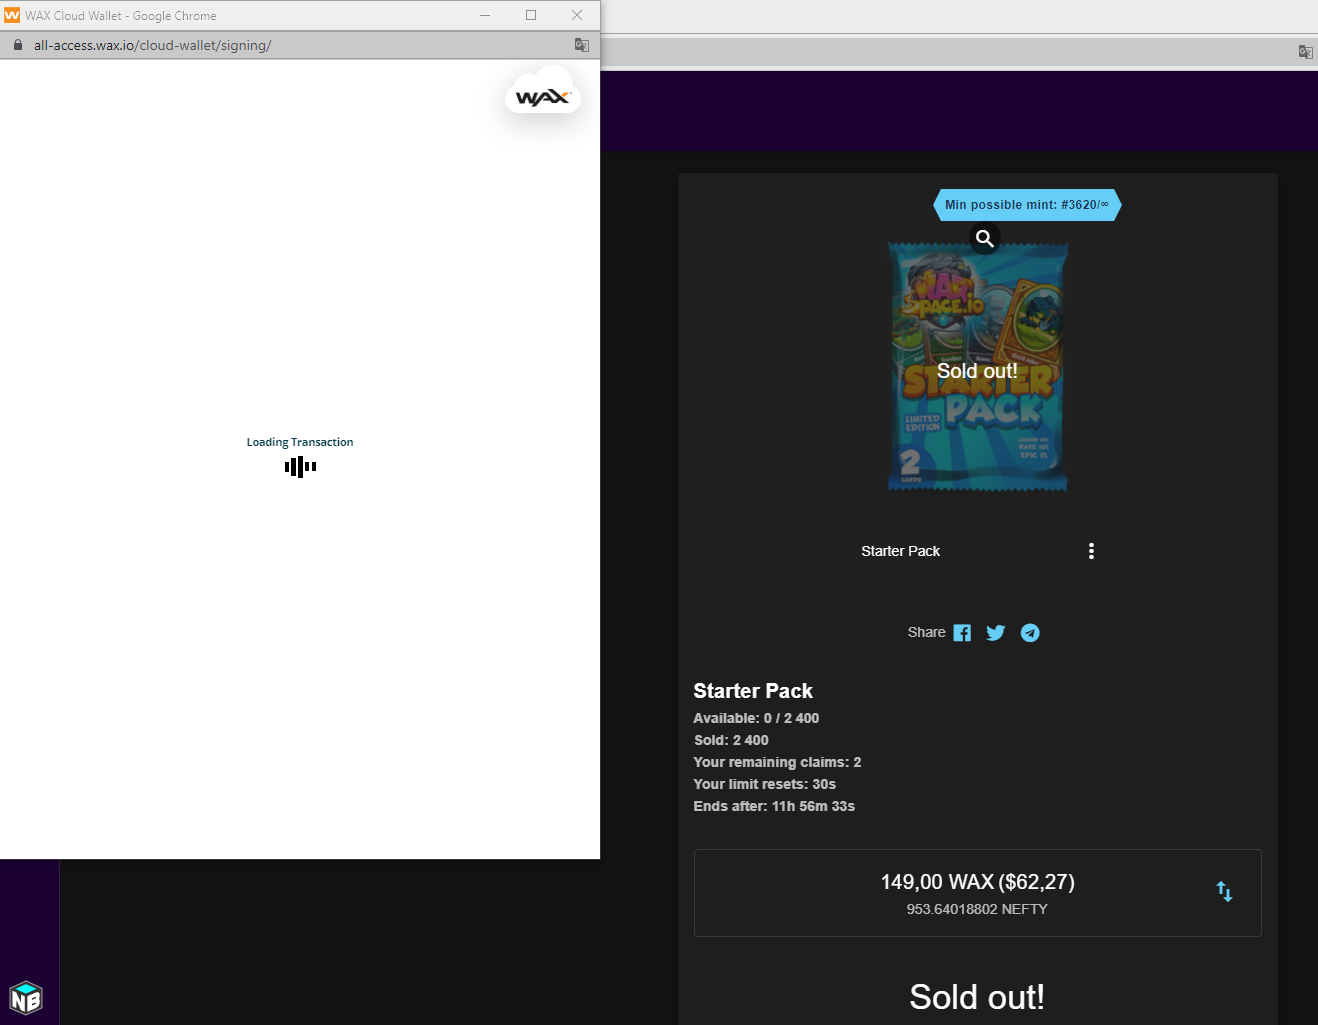Click 'Ends after: 11h 56m 33s' text
The height and width of the screenshot is (1025, 1318).
(774, 806)
